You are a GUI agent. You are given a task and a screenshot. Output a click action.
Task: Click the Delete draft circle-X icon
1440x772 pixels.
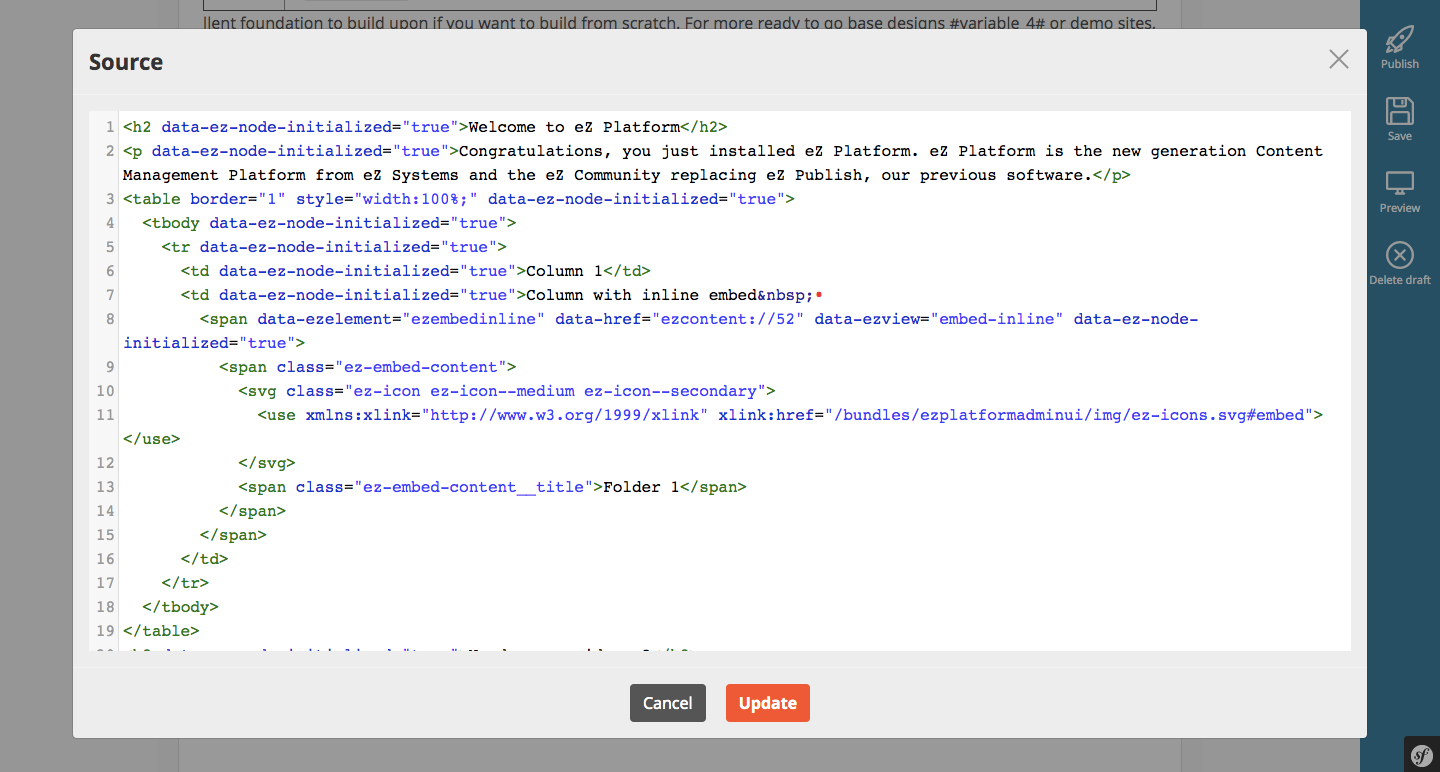(1400, 255)
